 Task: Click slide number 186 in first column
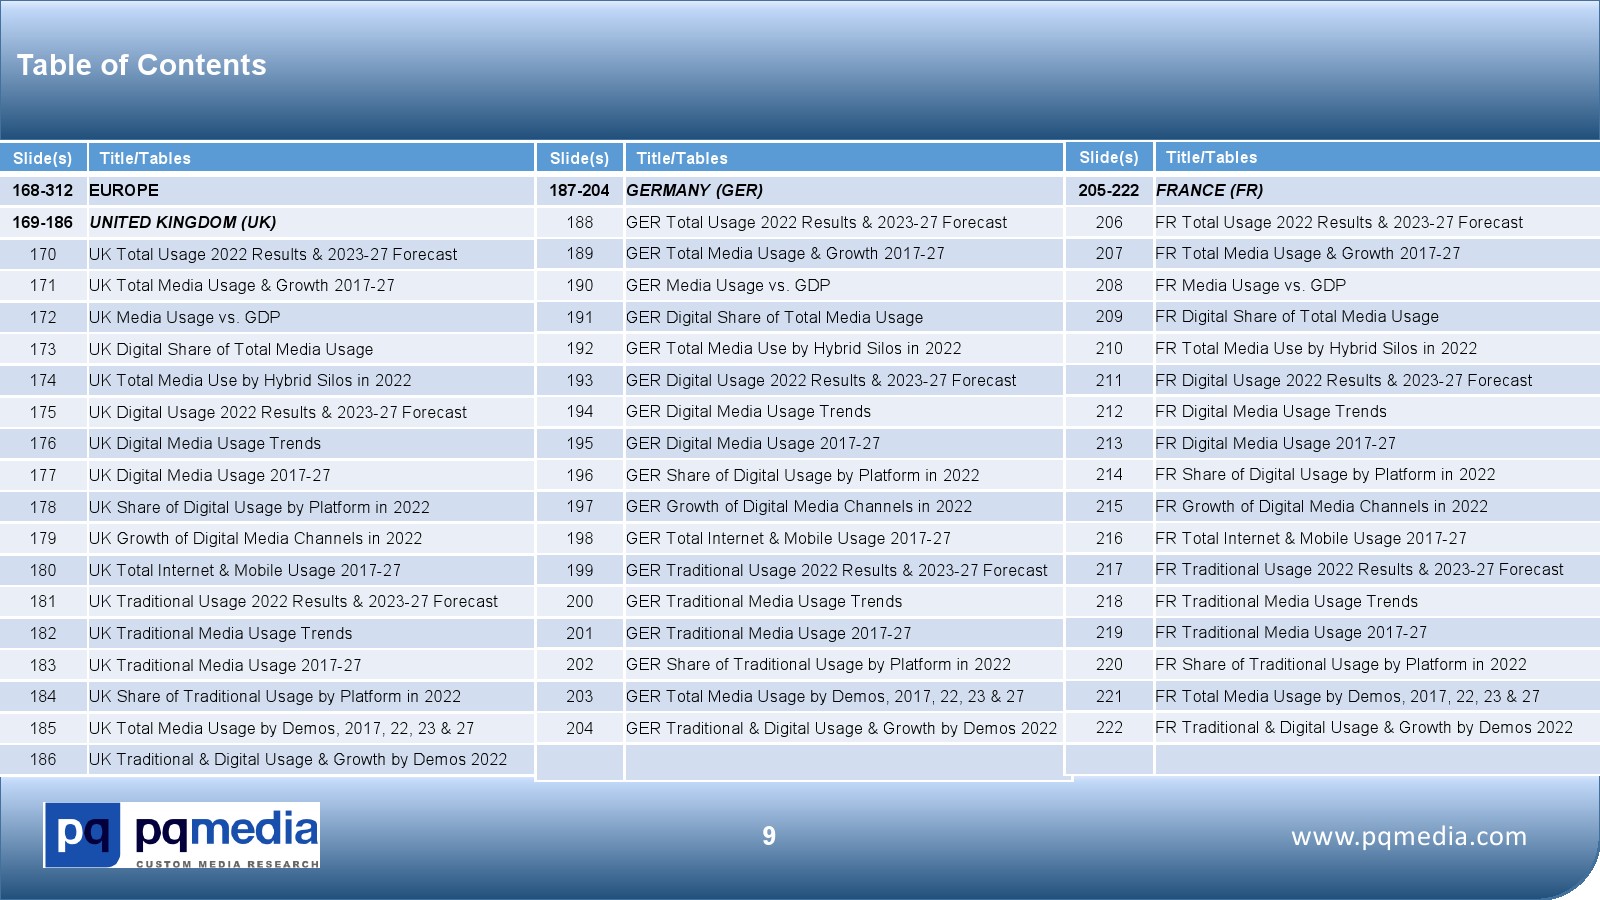[43, 759]
